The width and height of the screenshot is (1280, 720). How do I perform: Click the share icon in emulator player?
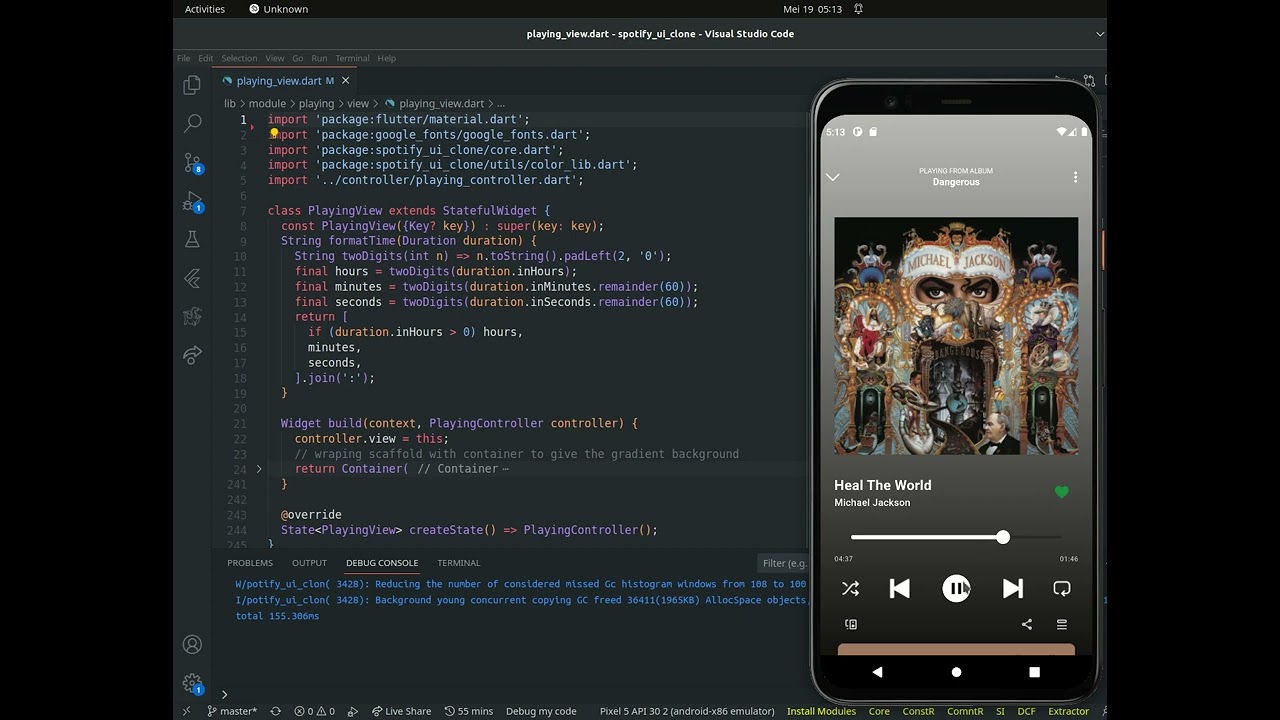1026,624
